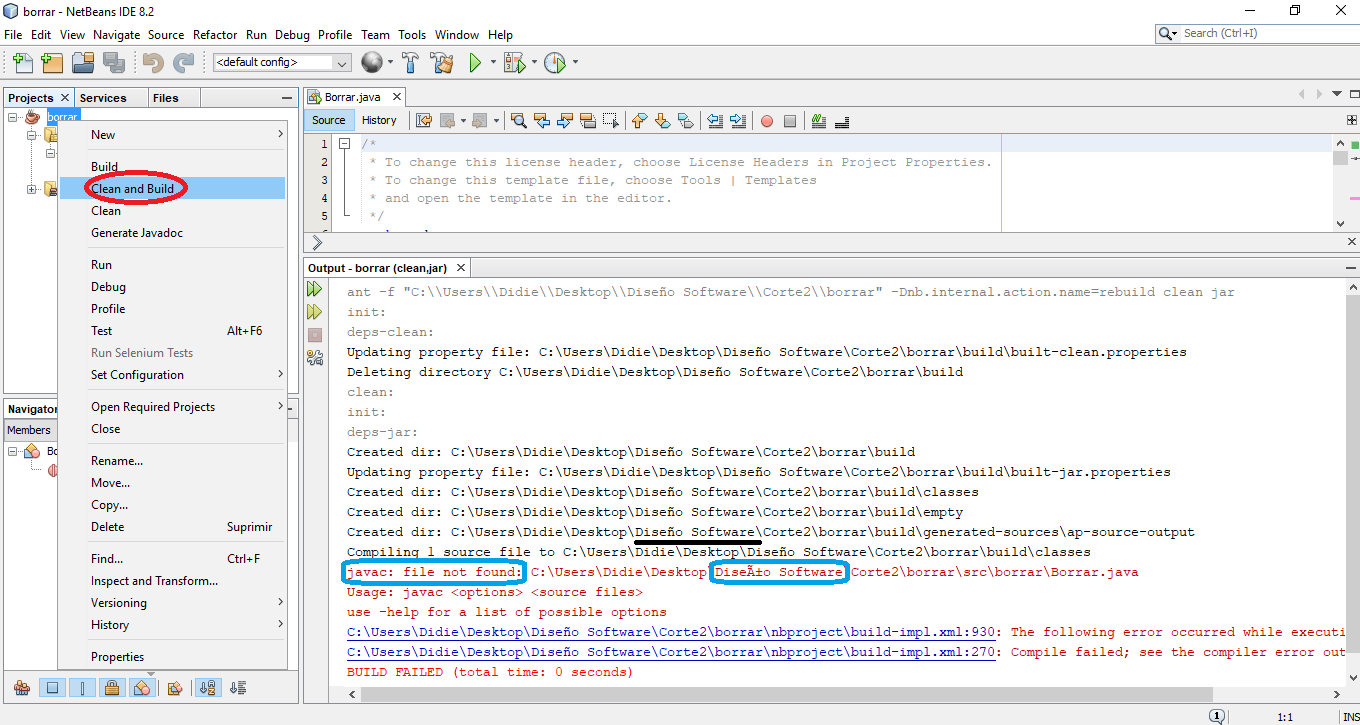Select Generate Javadoc in context menu
The width and height of the screenshot is (1360, 725).
coord(172,233)
